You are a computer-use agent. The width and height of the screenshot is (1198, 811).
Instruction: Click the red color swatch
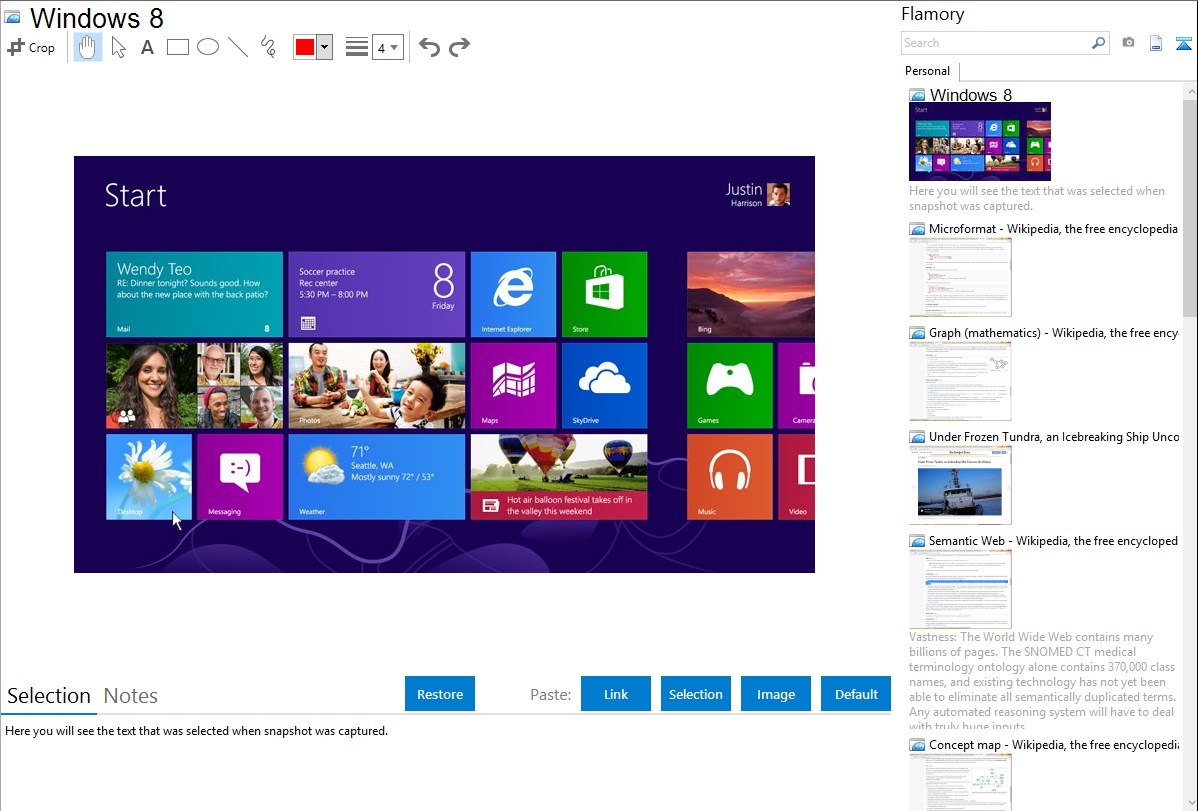[305, 47]
